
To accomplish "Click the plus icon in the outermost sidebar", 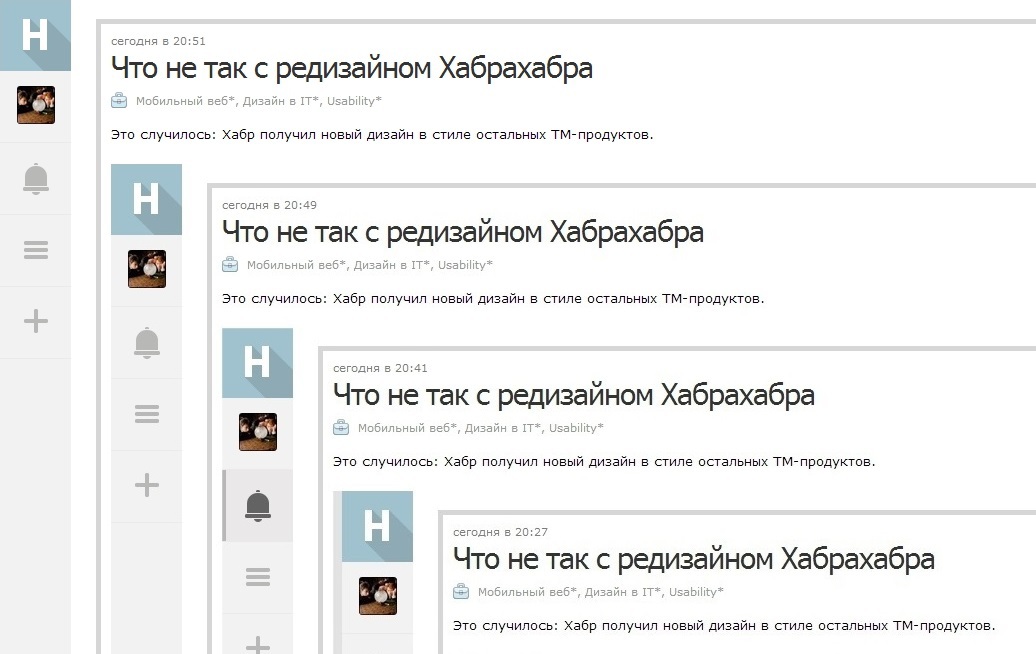I will pos(36,321).
